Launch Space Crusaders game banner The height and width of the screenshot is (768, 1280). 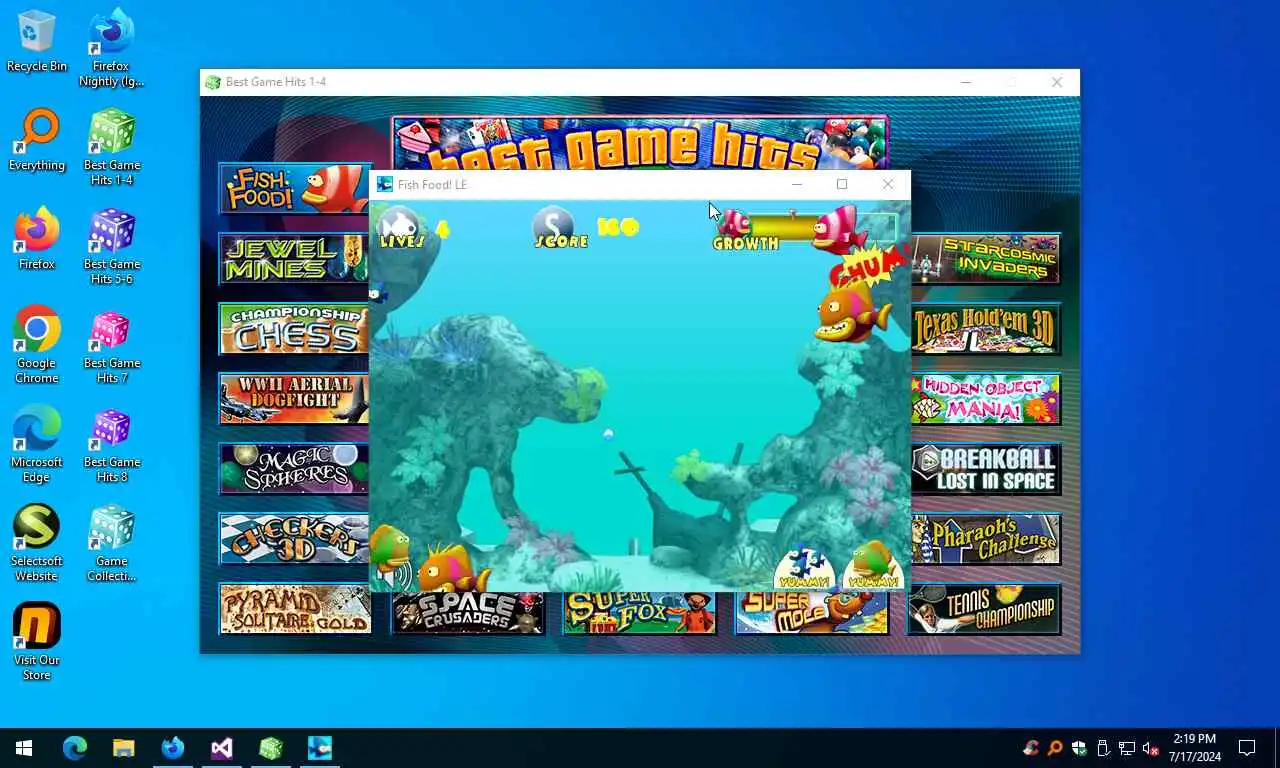coord(468,612)
